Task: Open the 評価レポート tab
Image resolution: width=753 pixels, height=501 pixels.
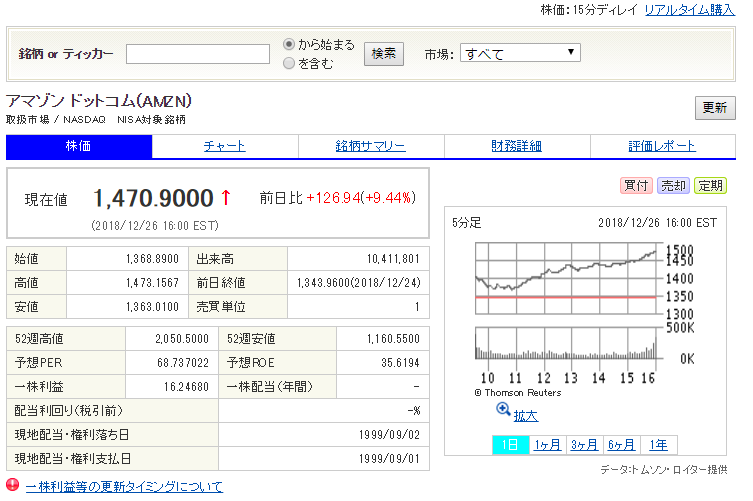Action: tap(662, 146)
